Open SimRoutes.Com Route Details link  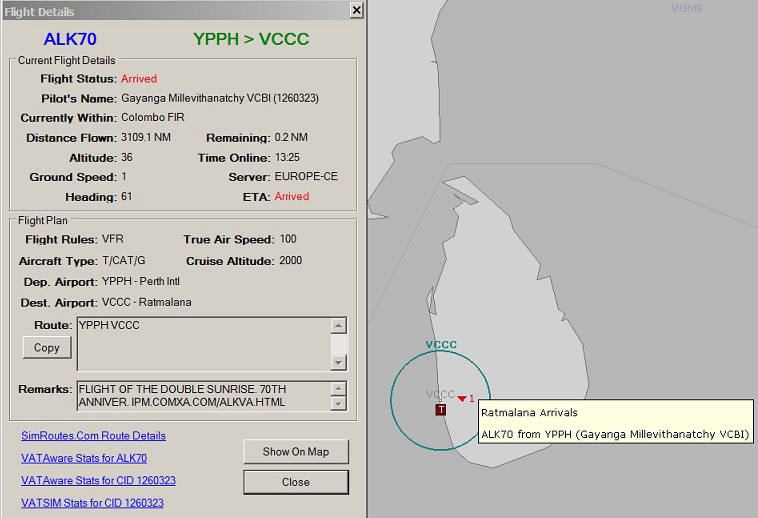(93, 436)
